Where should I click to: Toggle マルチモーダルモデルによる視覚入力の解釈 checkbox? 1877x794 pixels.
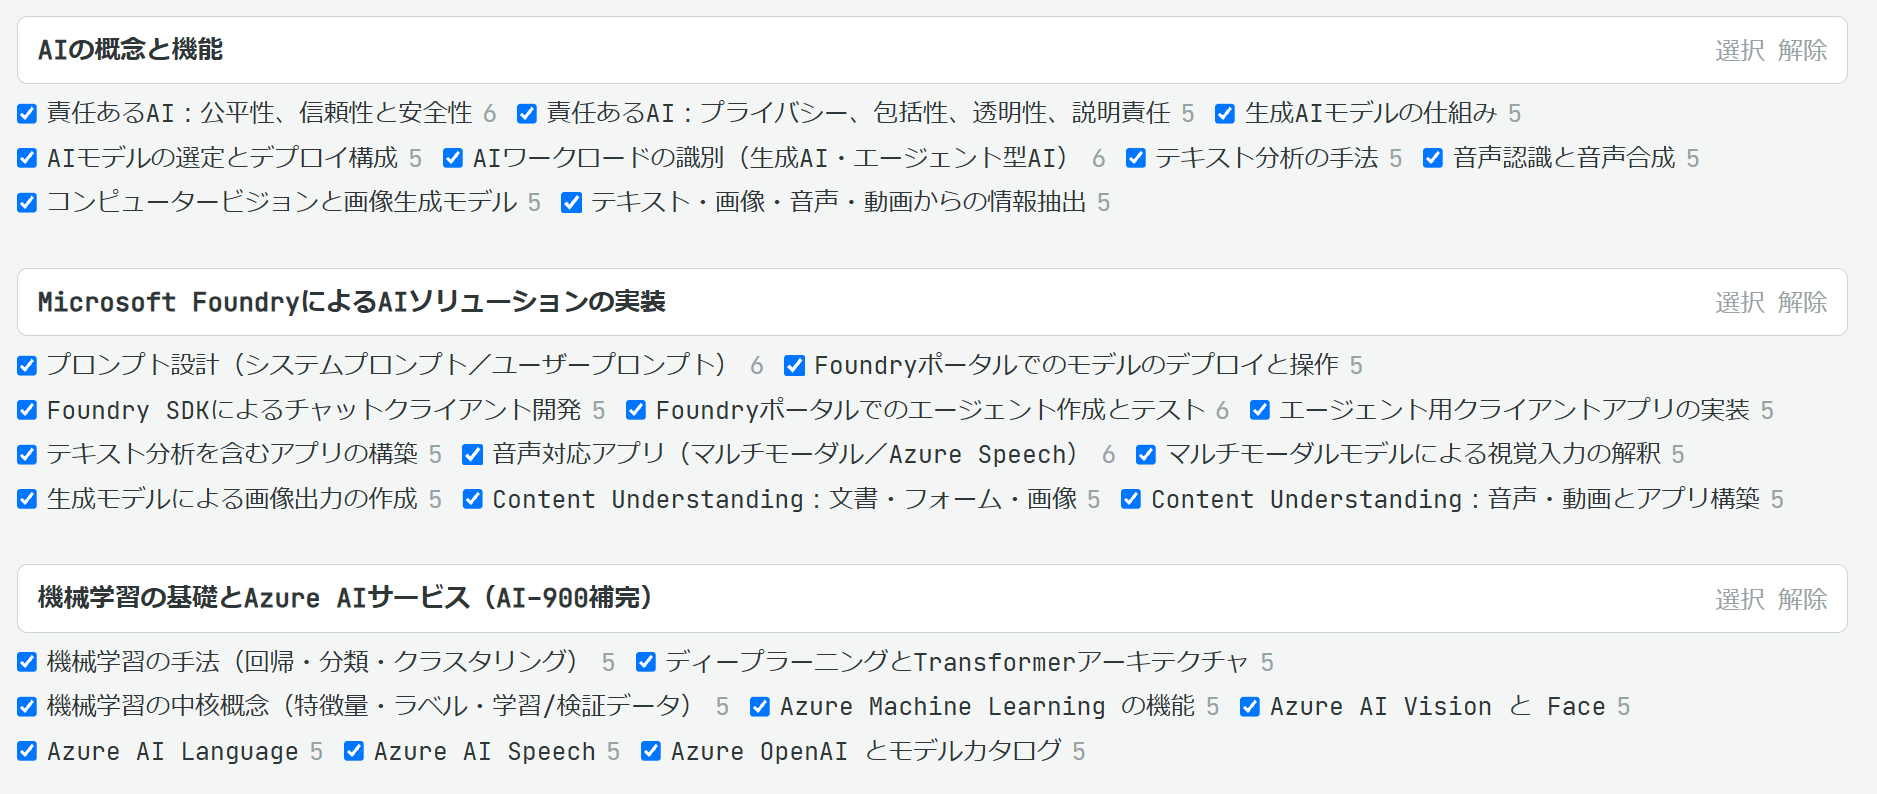[1146, 455]
